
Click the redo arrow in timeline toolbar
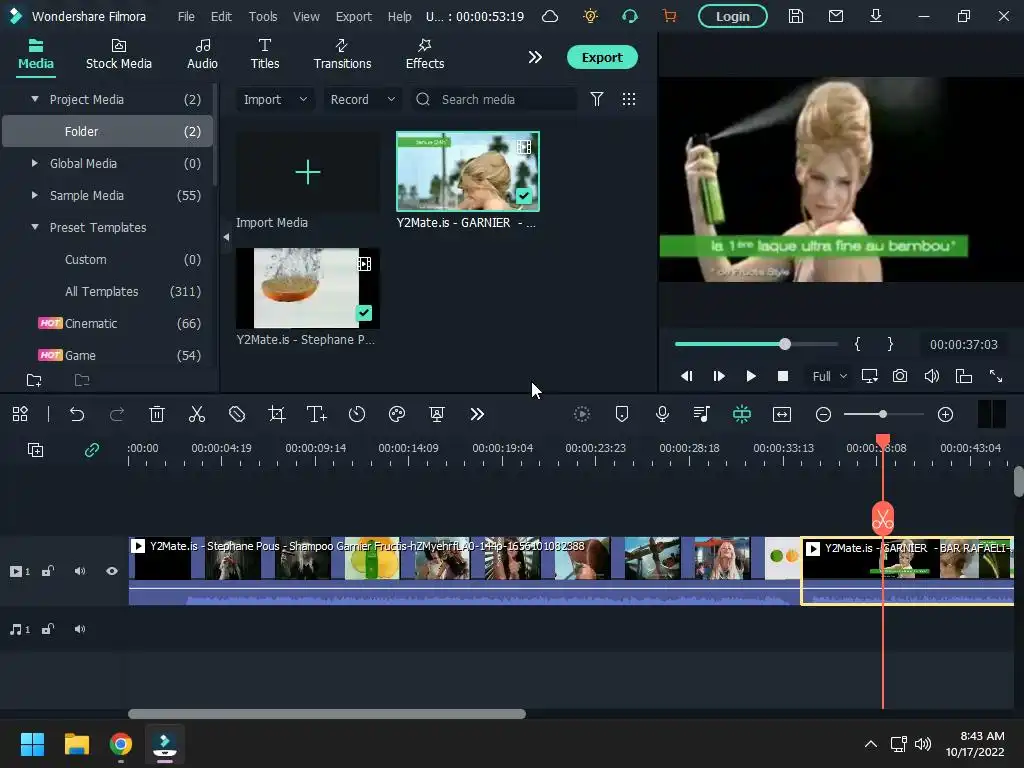point(117,414)
